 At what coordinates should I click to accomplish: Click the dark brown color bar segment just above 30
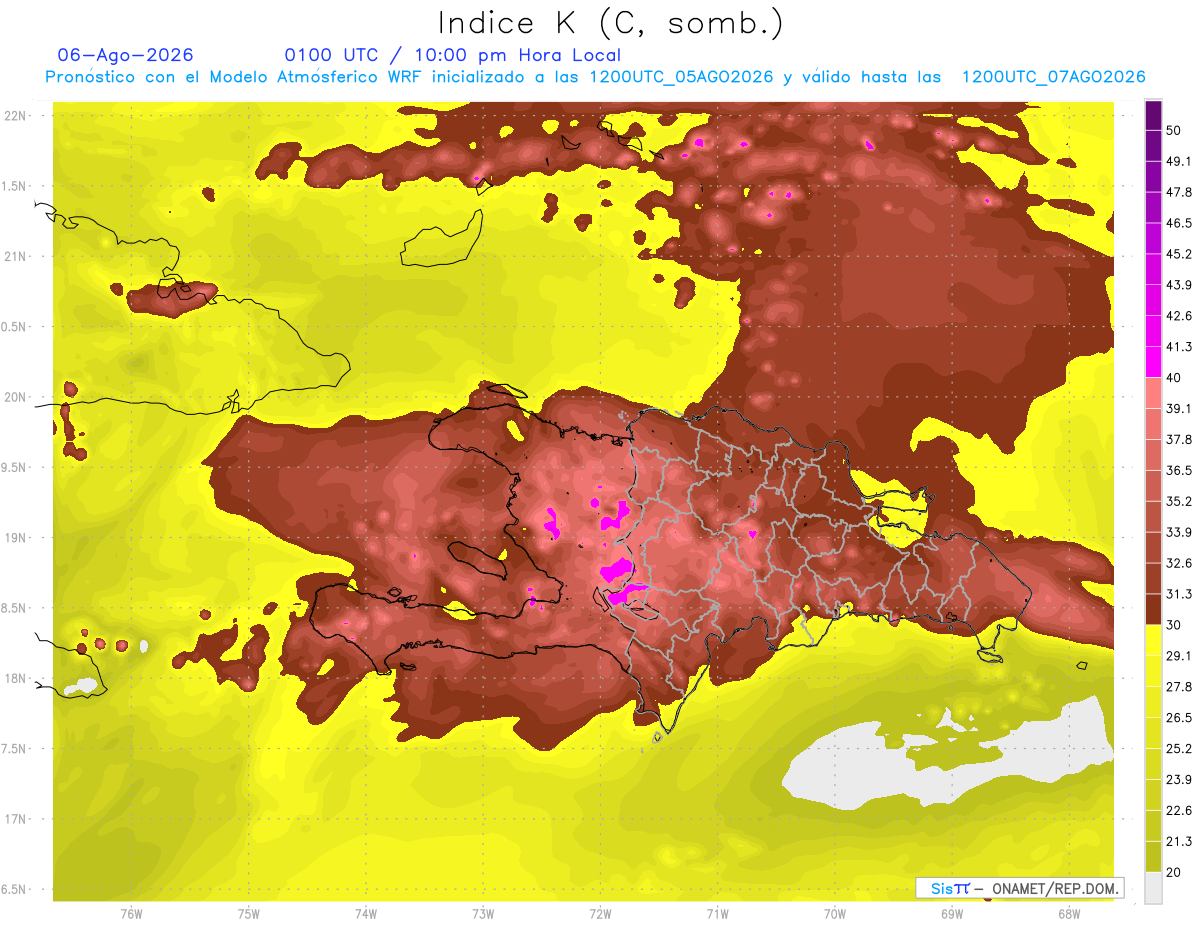coord(1153,609)
